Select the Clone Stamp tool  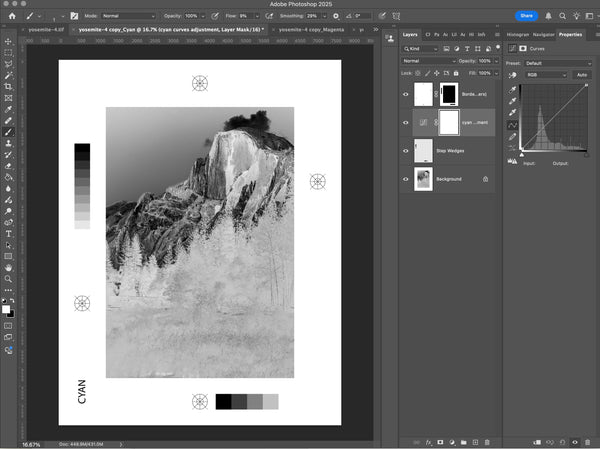click(x=8, y=143)
